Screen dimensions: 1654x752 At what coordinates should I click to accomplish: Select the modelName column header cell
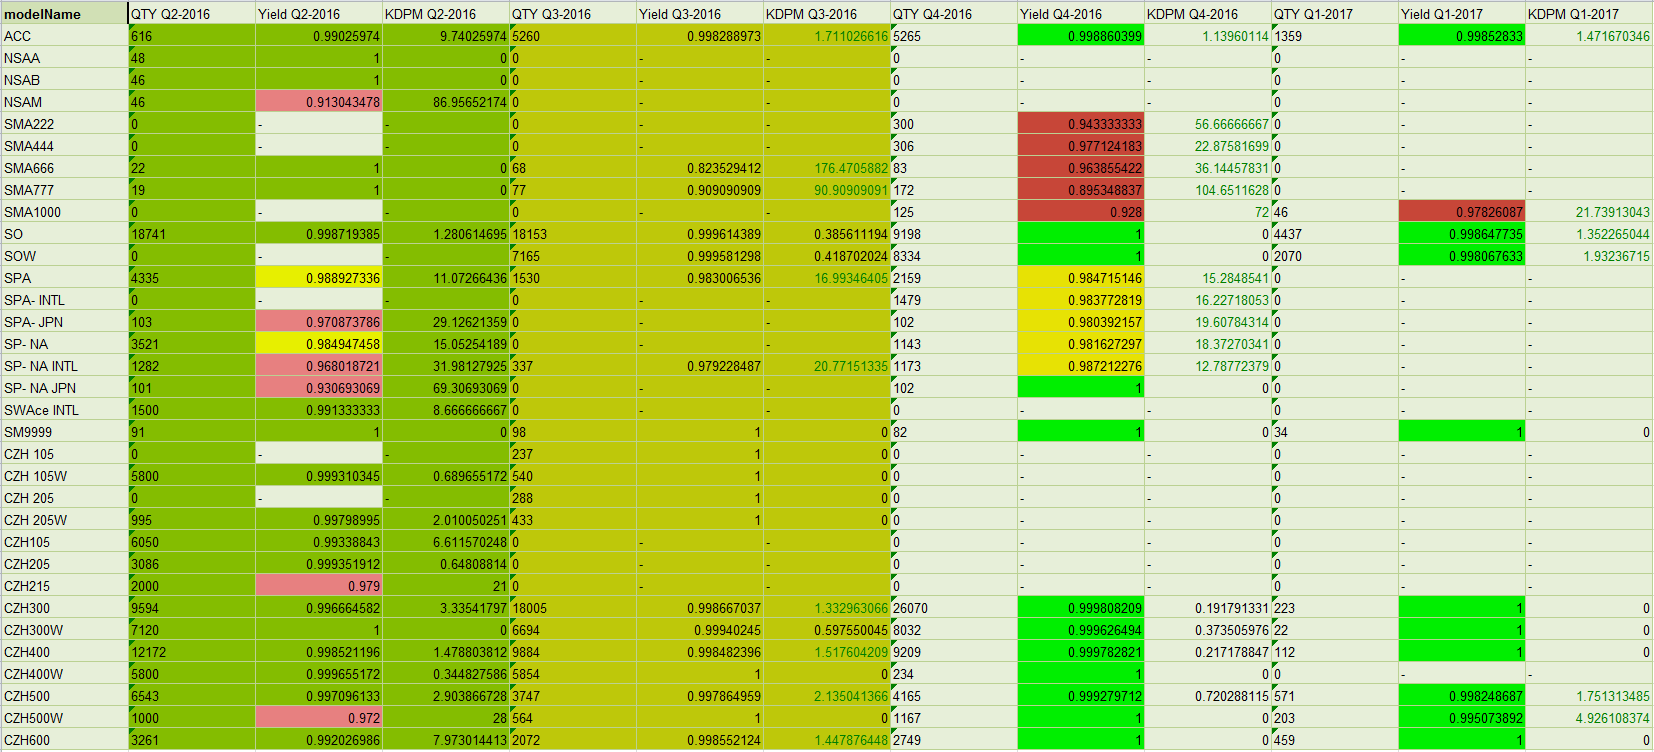[x=64, y=14]
